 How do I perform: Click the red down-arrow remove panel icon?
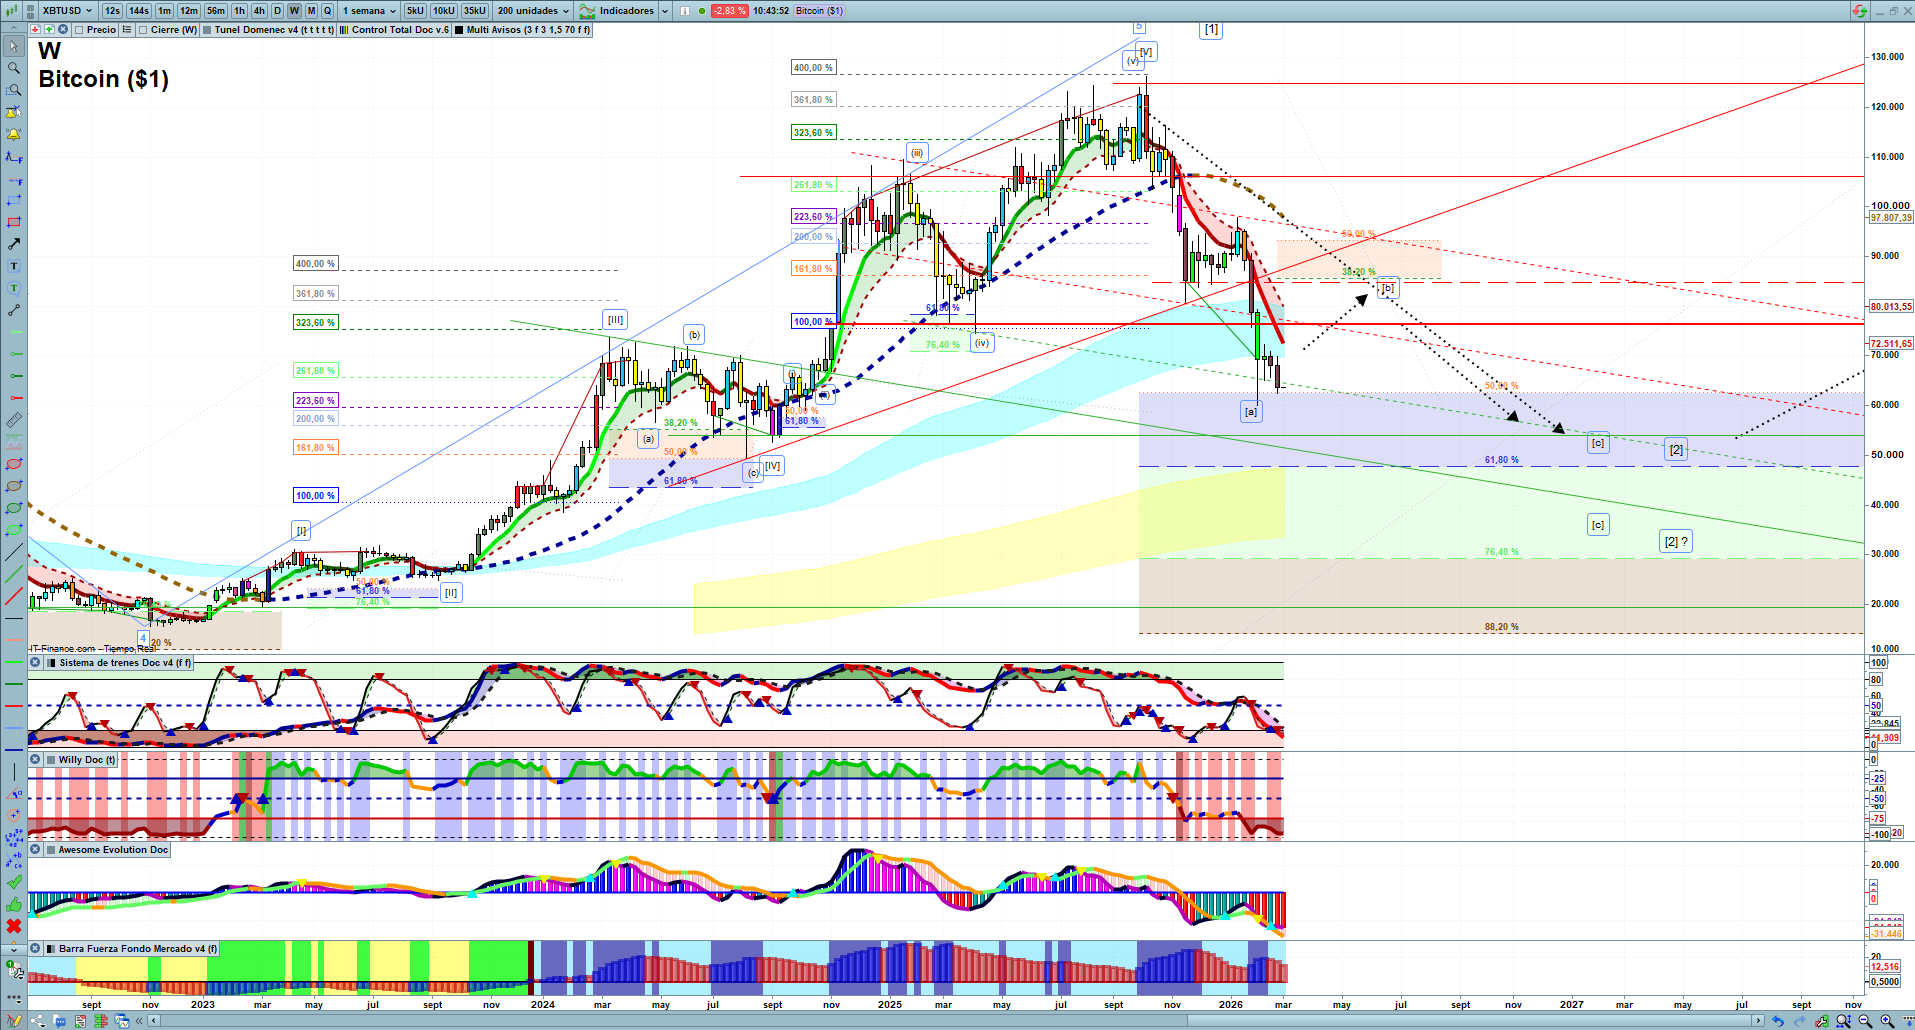[36, 30]
